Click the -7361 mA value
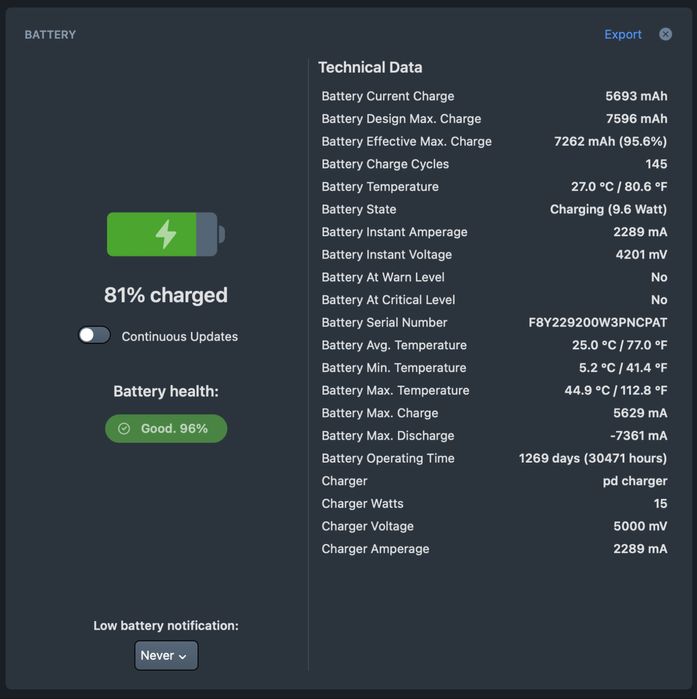The width and height of the screenshot is (697, 699). pyautogui.click(x=639, y=436)
